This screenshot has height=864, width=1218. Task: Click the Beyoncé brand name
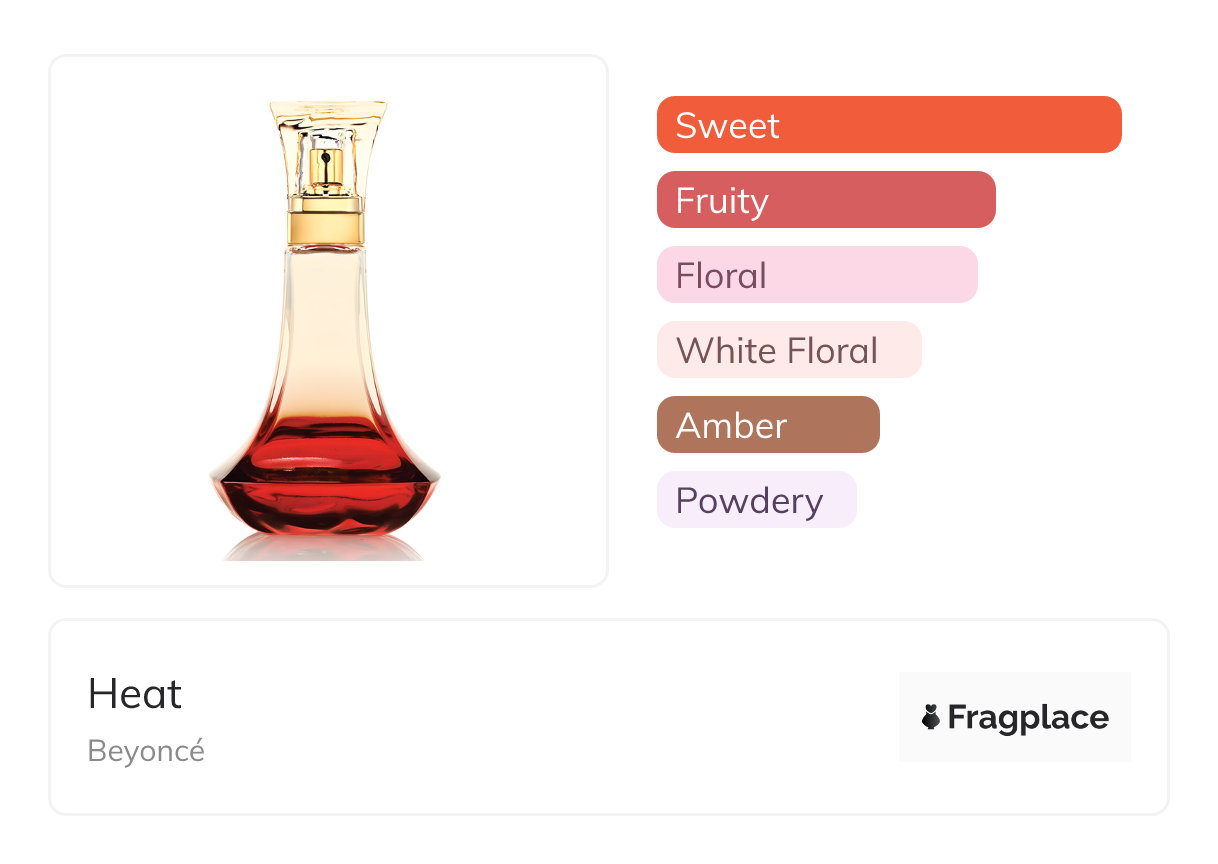tap(146, 751)
